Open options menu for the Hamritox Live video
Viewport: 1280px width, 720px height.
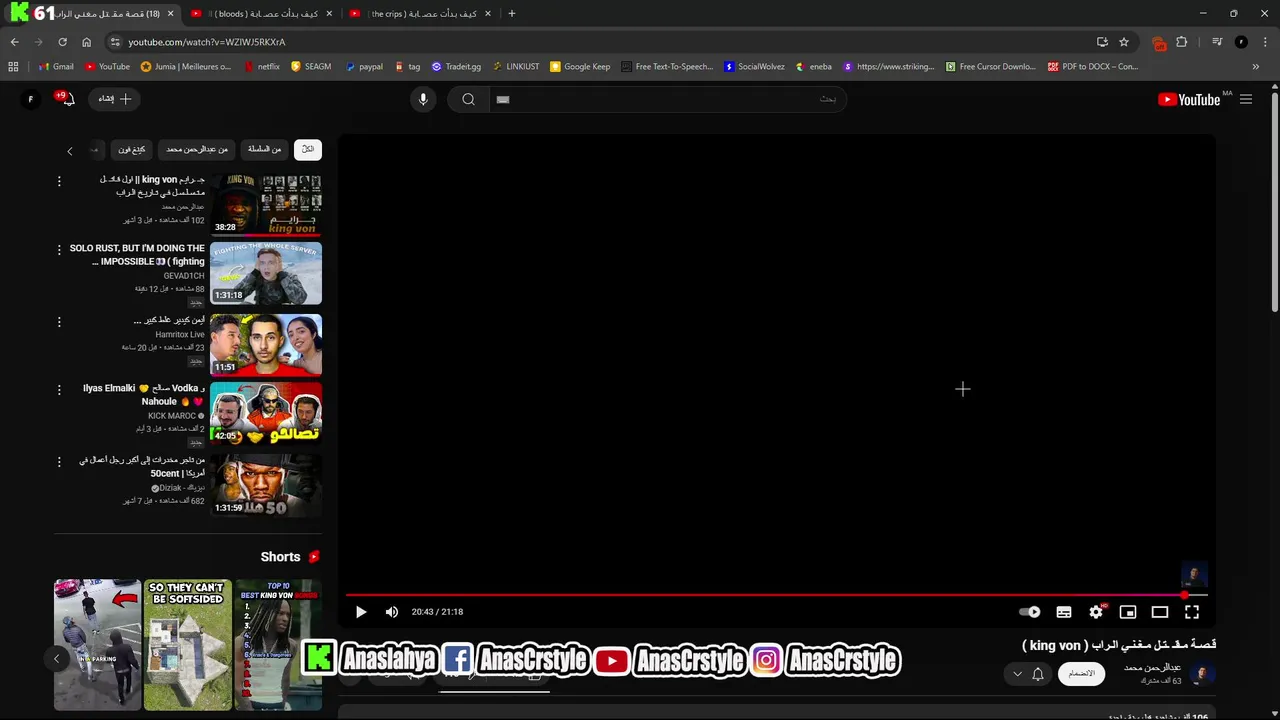(x=59, y=322)
